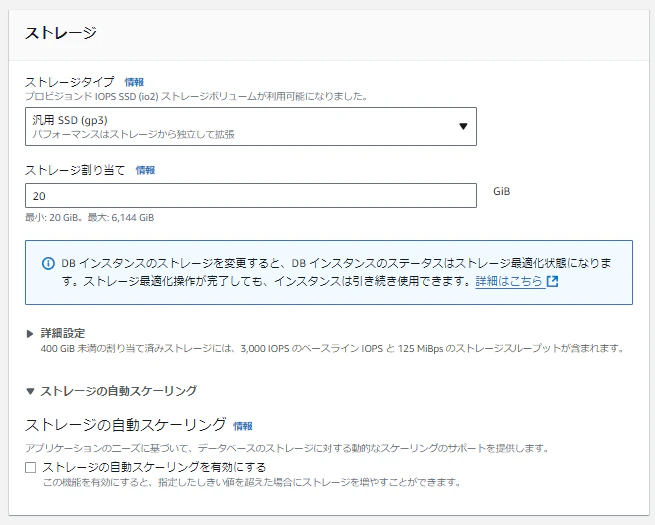Image resolution: width=655 pixels, height=525 pixels.
Task: Click the ストレージ panel heading
Action: point(61,33)
